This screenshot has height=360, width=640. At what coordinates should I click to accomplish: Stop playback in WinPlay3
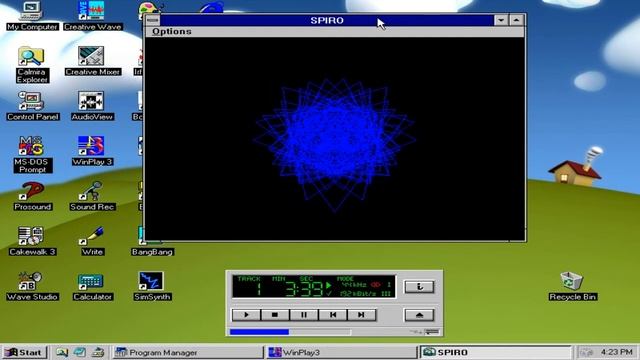point(275,315)
